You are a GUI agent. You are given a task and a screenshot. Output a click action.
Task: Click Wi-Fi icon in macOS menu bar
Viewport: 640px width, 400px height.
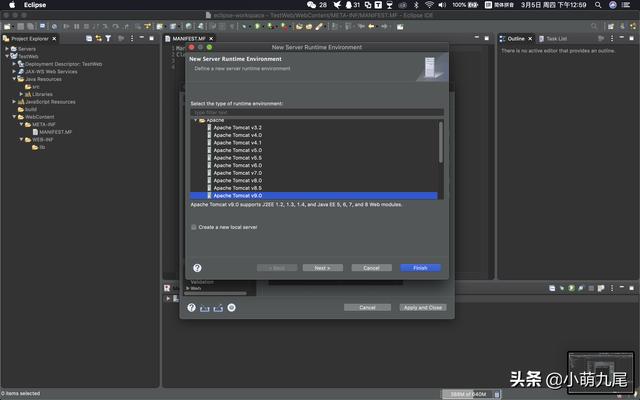pyautogui.click(x=429, y=5)
